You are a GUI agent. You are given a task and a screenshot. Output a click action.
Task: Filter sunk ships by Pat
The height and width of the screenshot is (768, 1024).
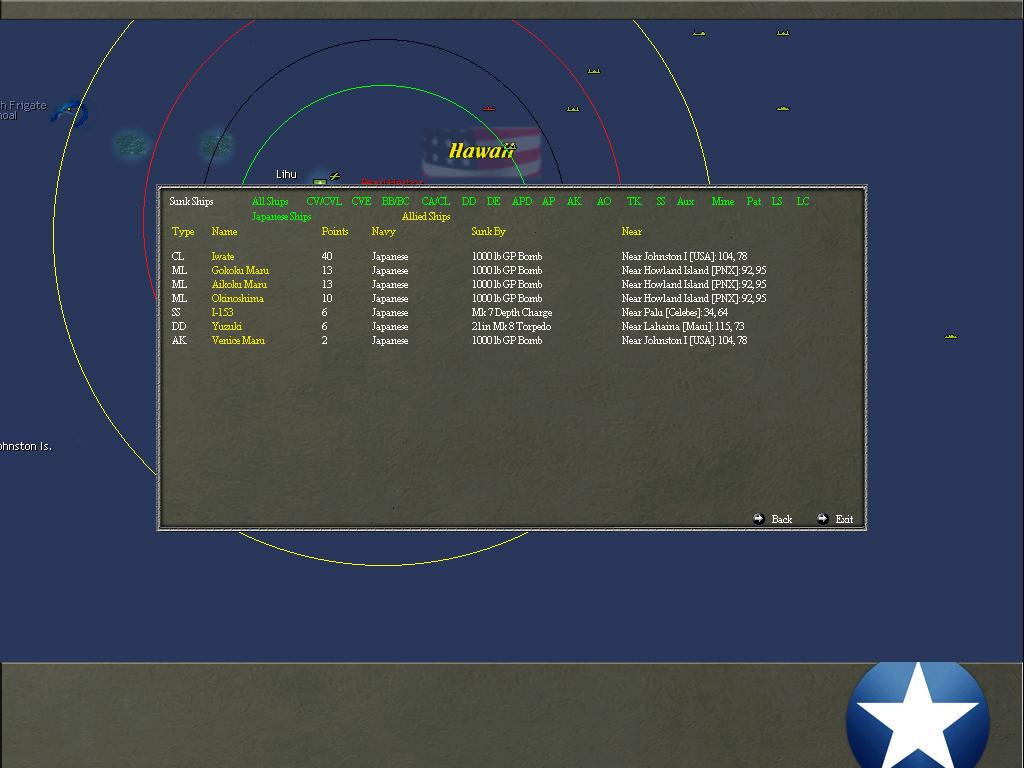click(x=754, y=202)
